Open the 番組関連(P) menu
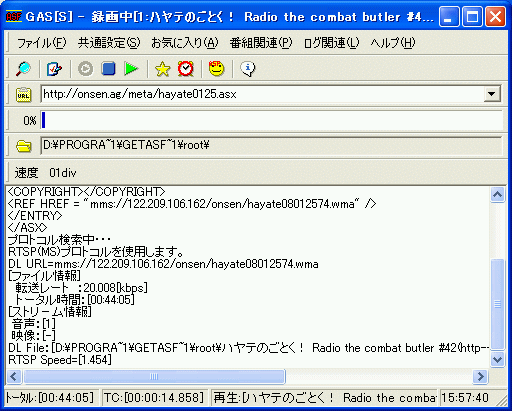The height and width of the screenshot is (411, 512). tap(261, 43)
